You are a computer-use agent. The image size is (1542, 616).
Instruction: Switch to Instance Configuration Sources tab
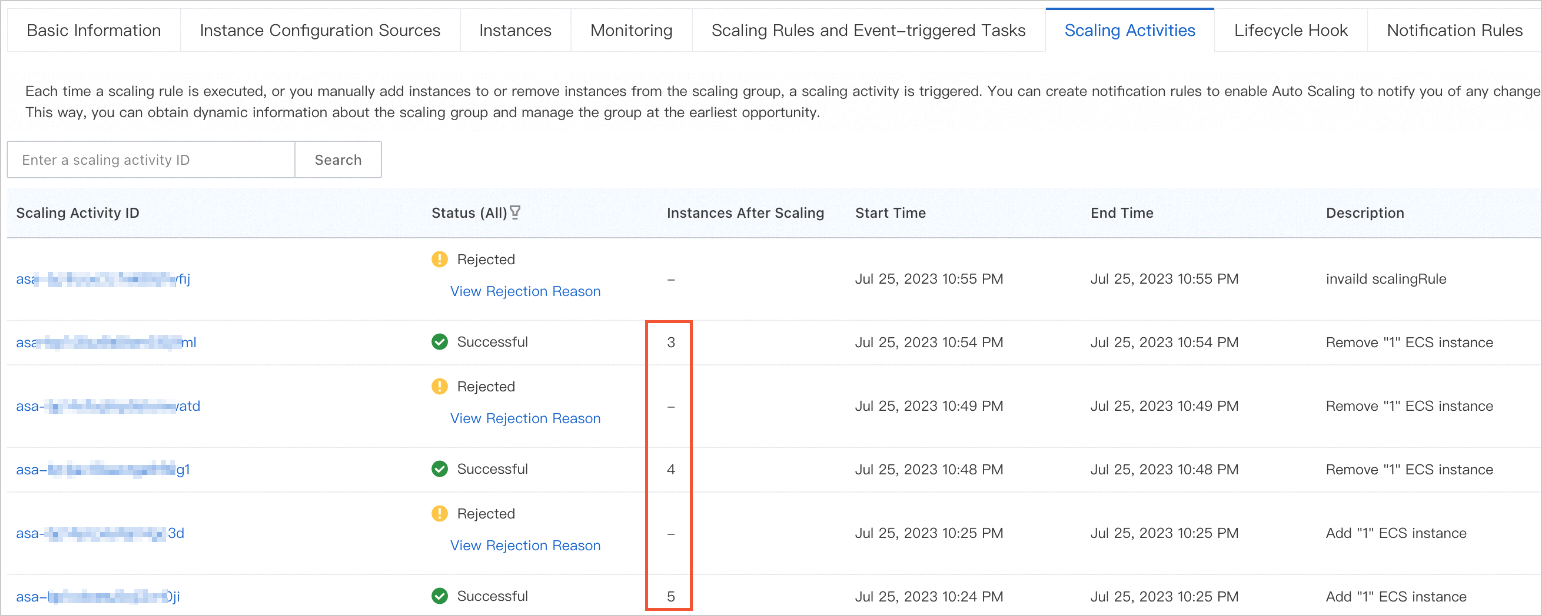pyautogui.click(x=320, y=30)
